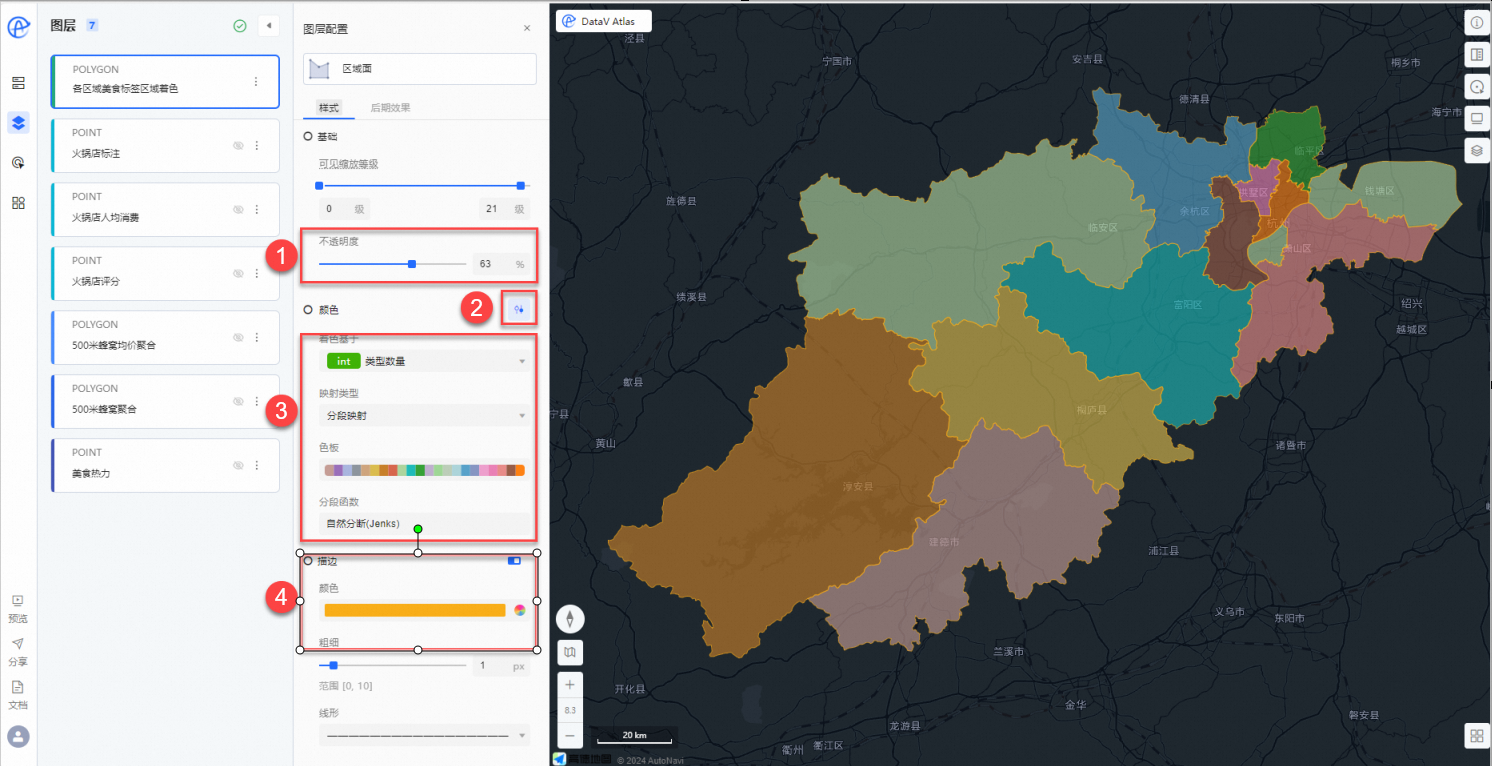Click the 区域面 layer type selector
The image size is (1492, 766).
(x=420, y=69)
